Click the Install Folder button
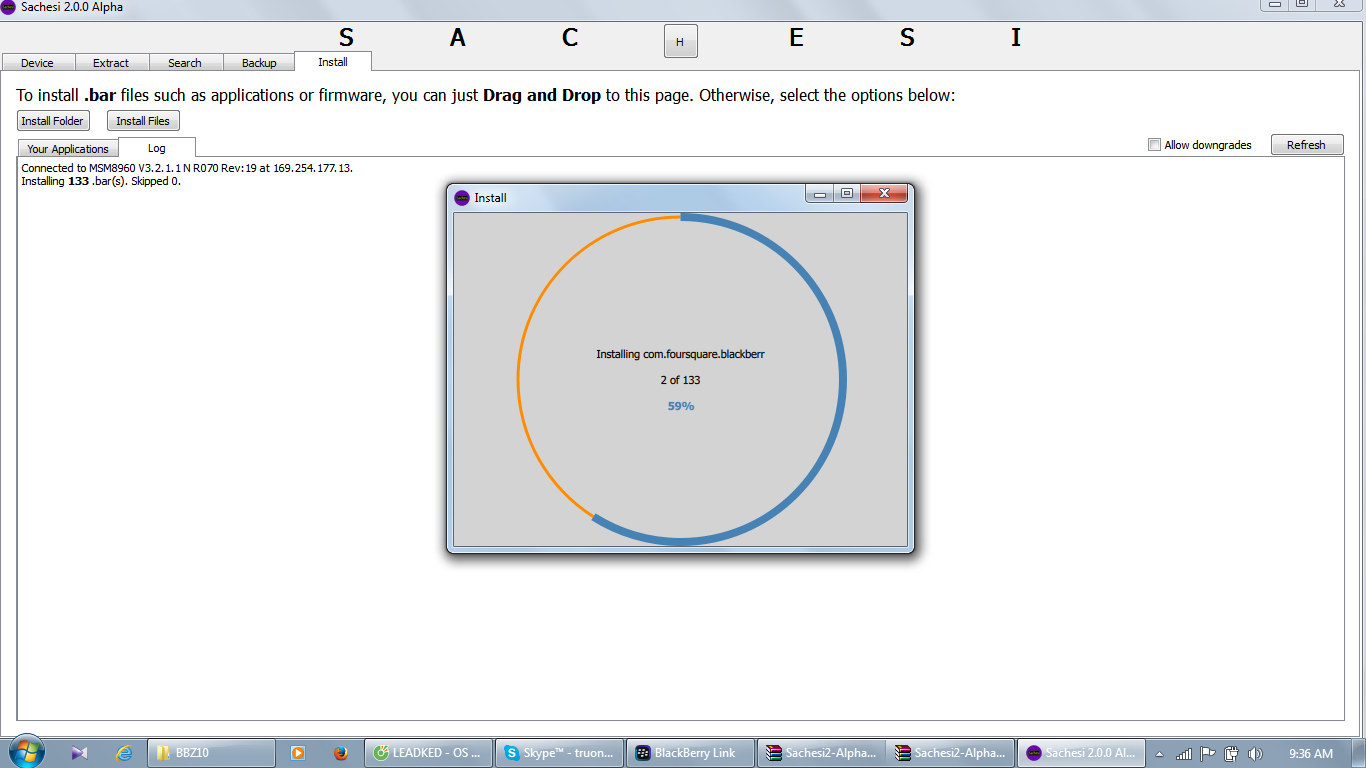This screenshot has width=1366, height=768. click(x=53, y=121)
